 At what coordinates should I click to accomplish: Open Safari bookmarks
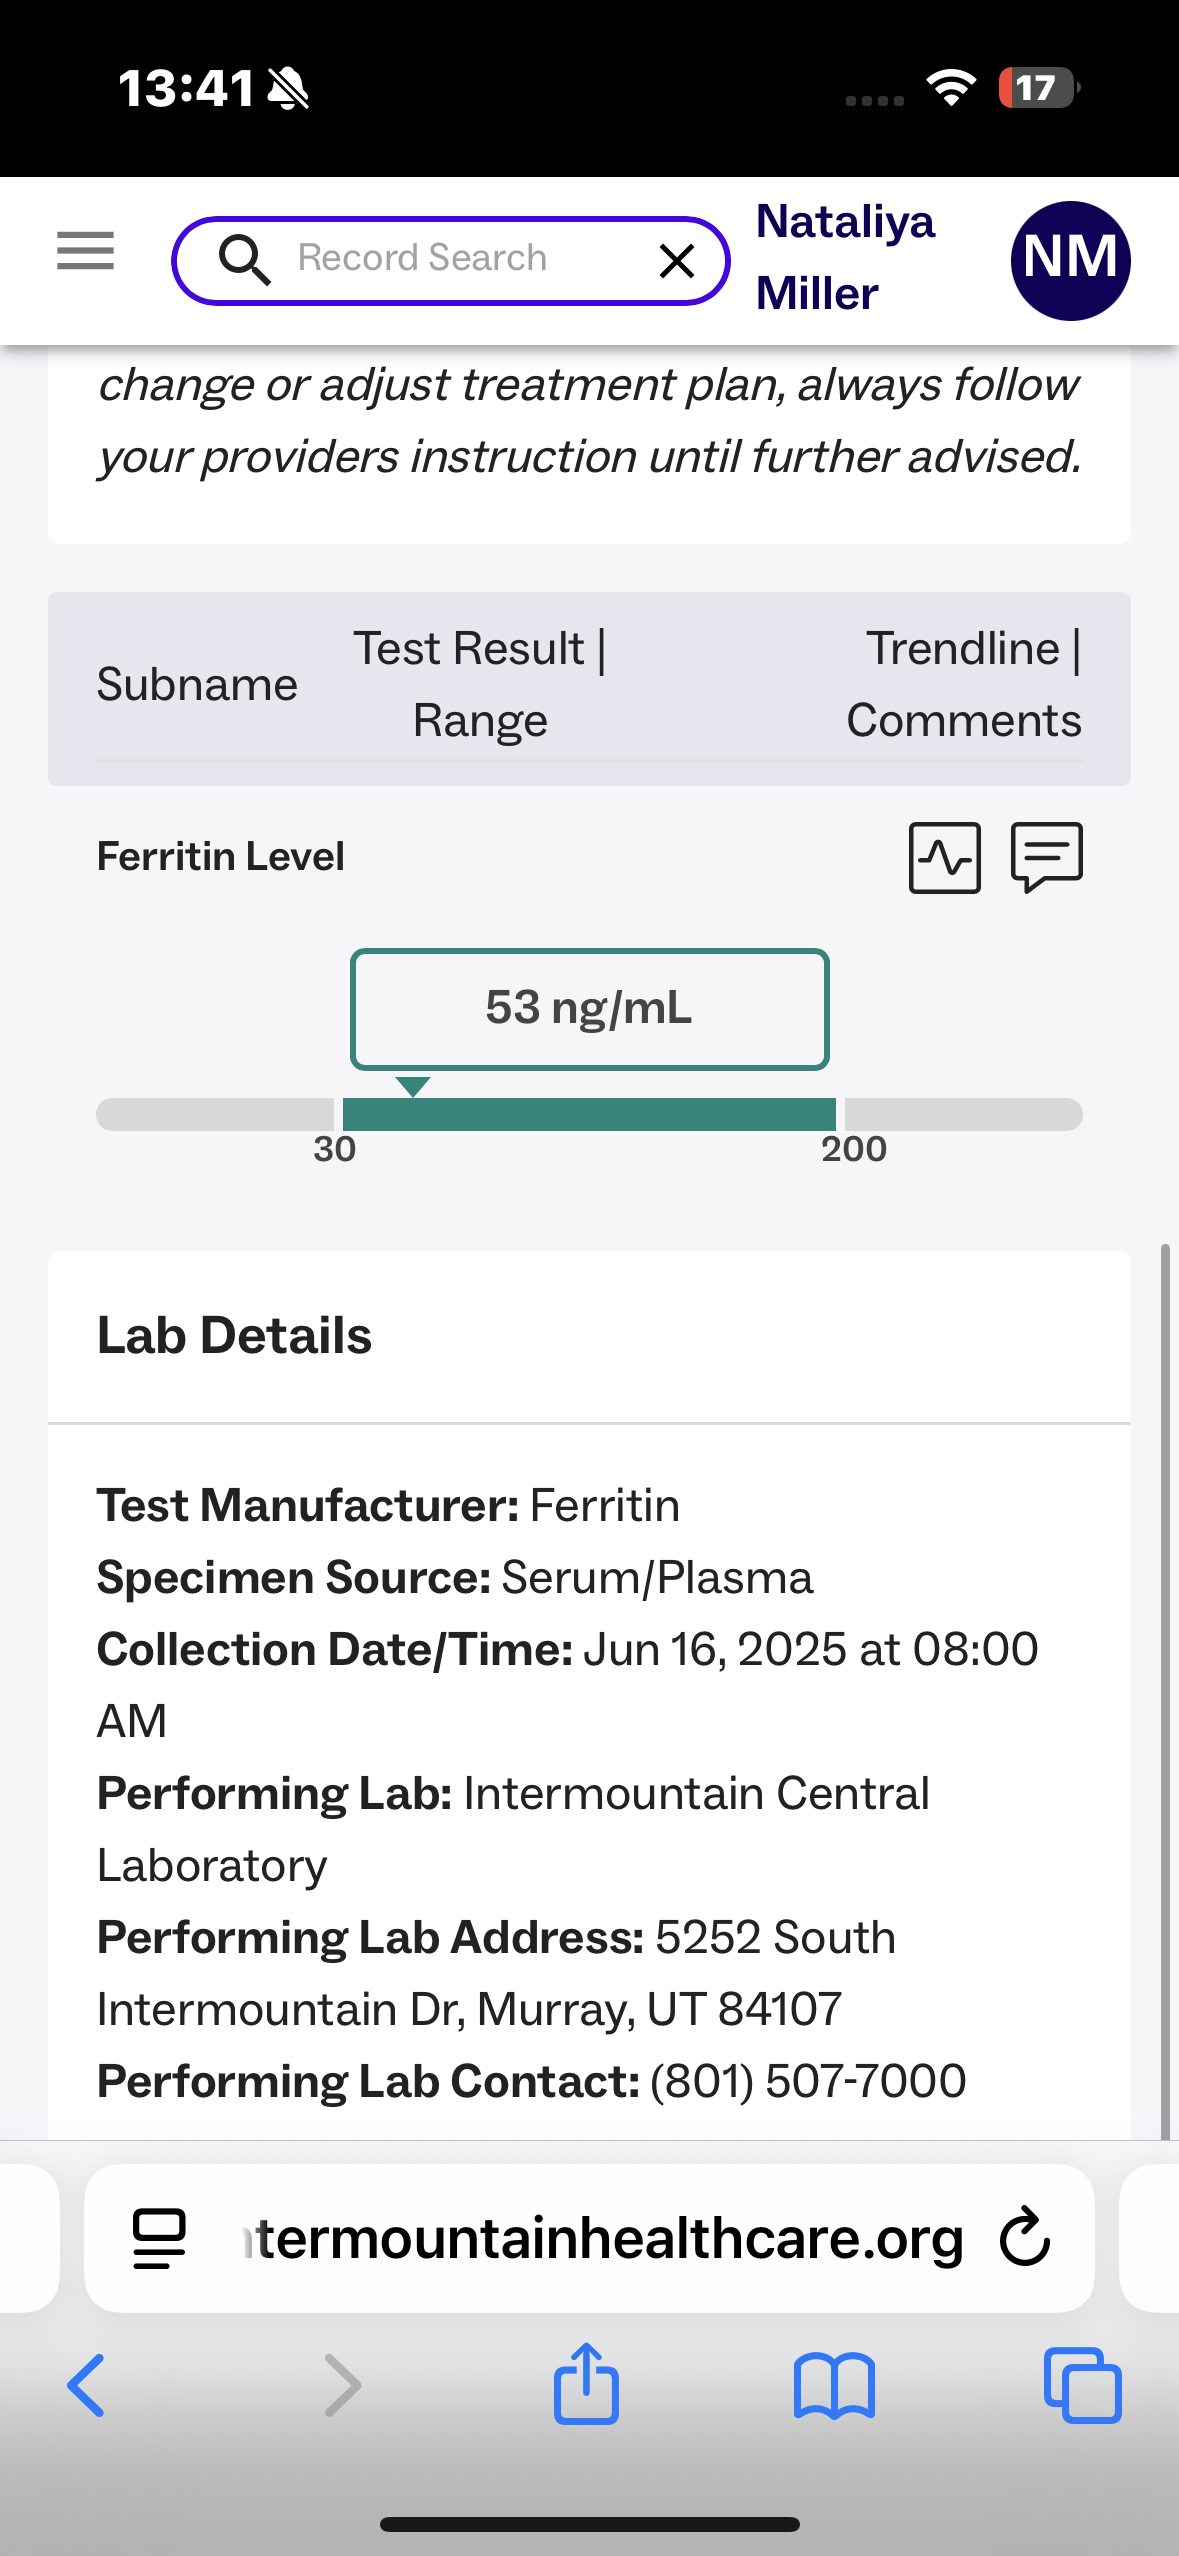(x=834, y=2386)
